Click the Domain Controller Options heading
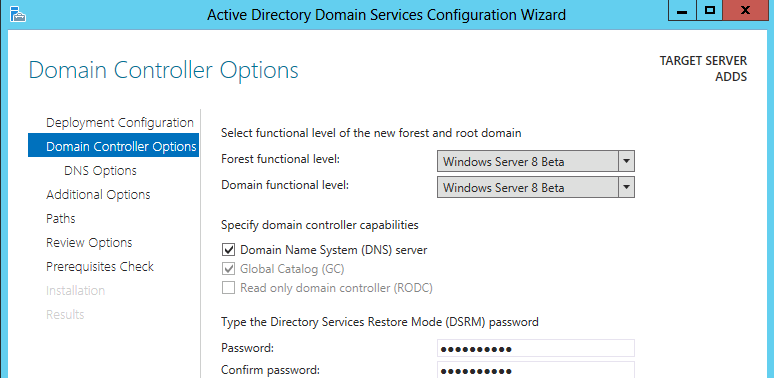Image resolution: width=774 pixels, height=378 pixels. pos(163,70)
